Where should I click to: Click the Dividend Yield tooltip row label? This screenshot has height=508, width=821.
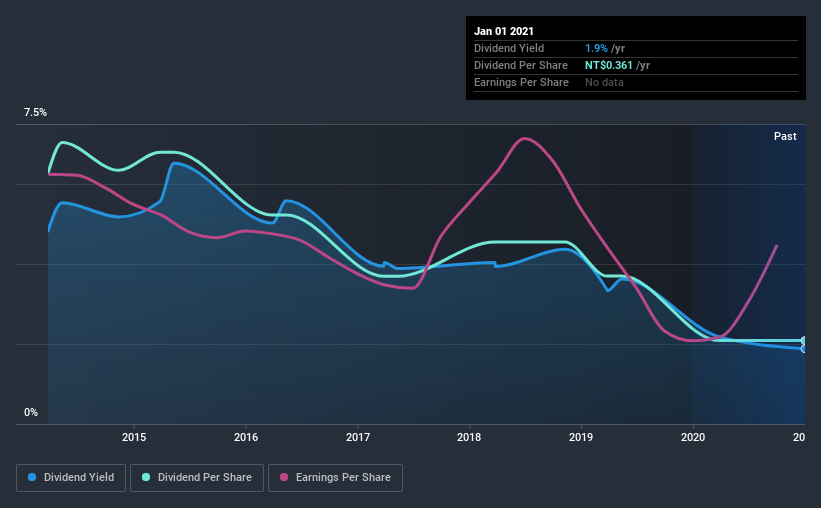pyautogui.click(x=509, y=48)
